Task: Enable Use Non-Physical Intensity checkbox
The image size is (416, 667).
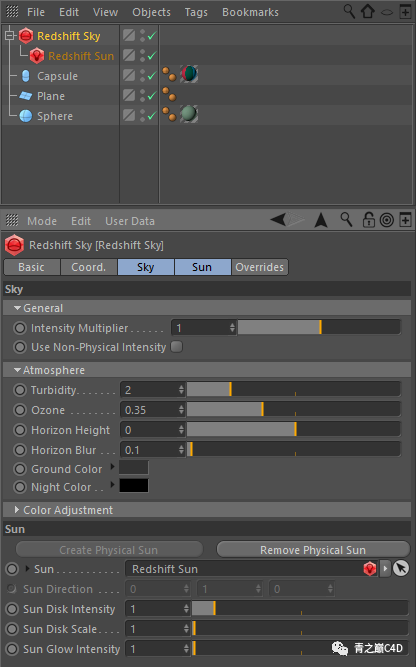Action: coord(177,347)
